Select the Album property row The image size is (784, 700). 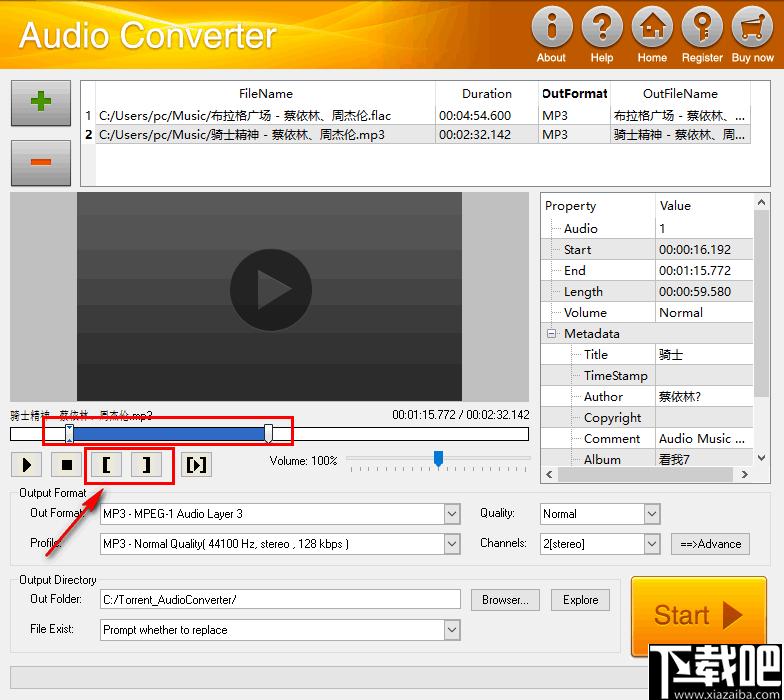tap(648, 458)
